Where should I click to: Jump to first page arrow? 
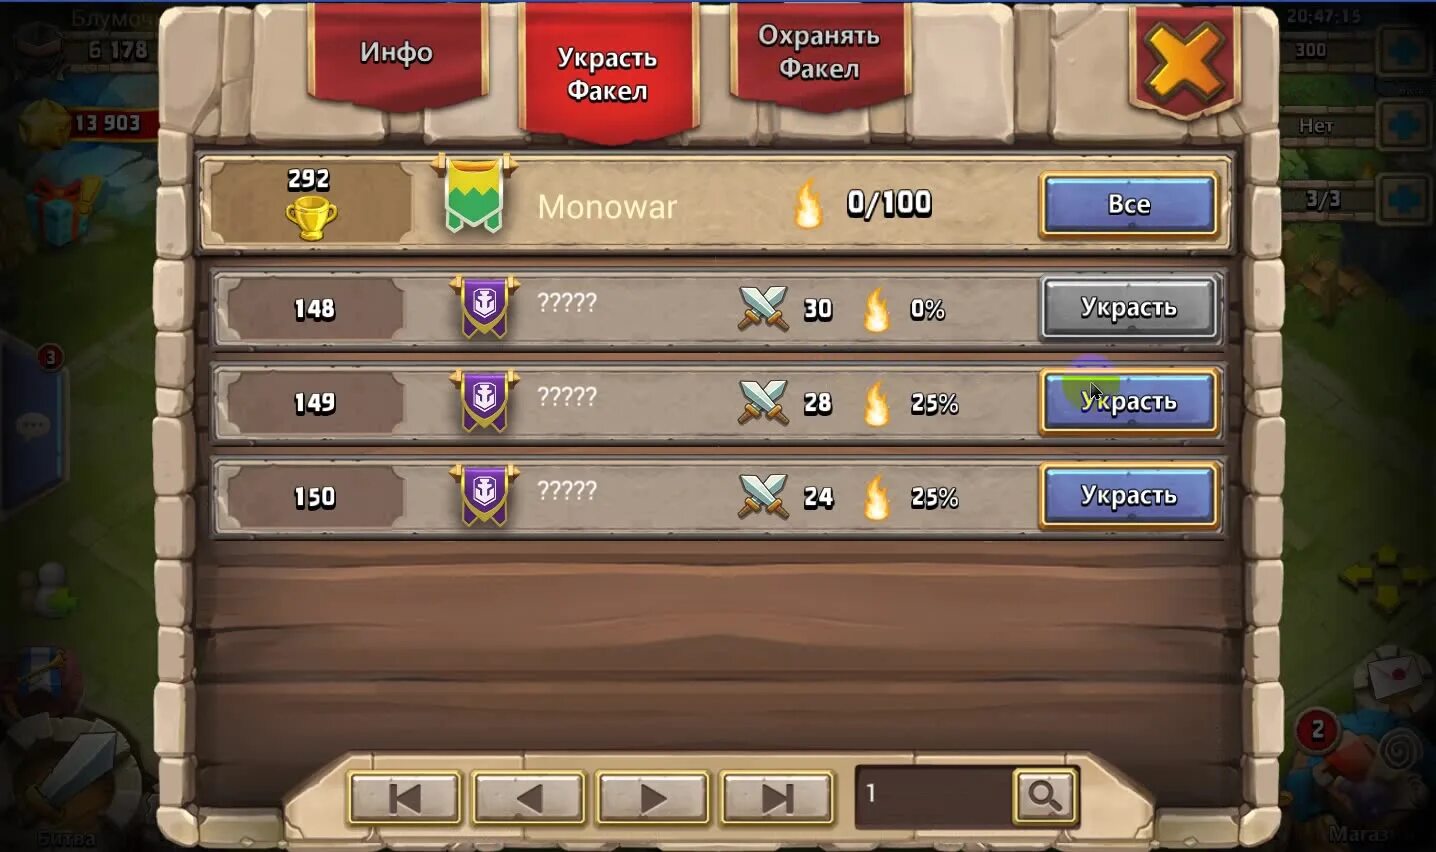[x=404, y=798]
